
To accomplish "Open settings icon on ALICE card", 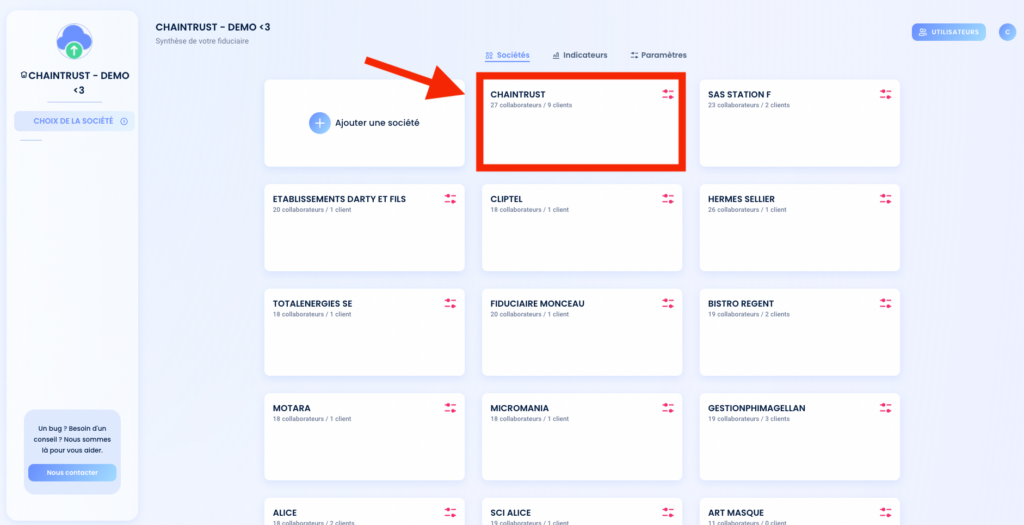I will (450, 513).
